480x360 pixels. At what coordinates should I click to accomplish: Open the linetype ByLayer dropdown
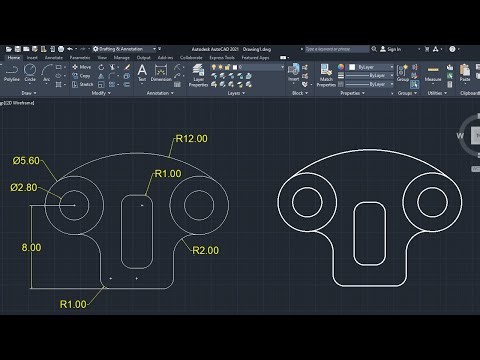pyautogui.click(x=370, y=84)
